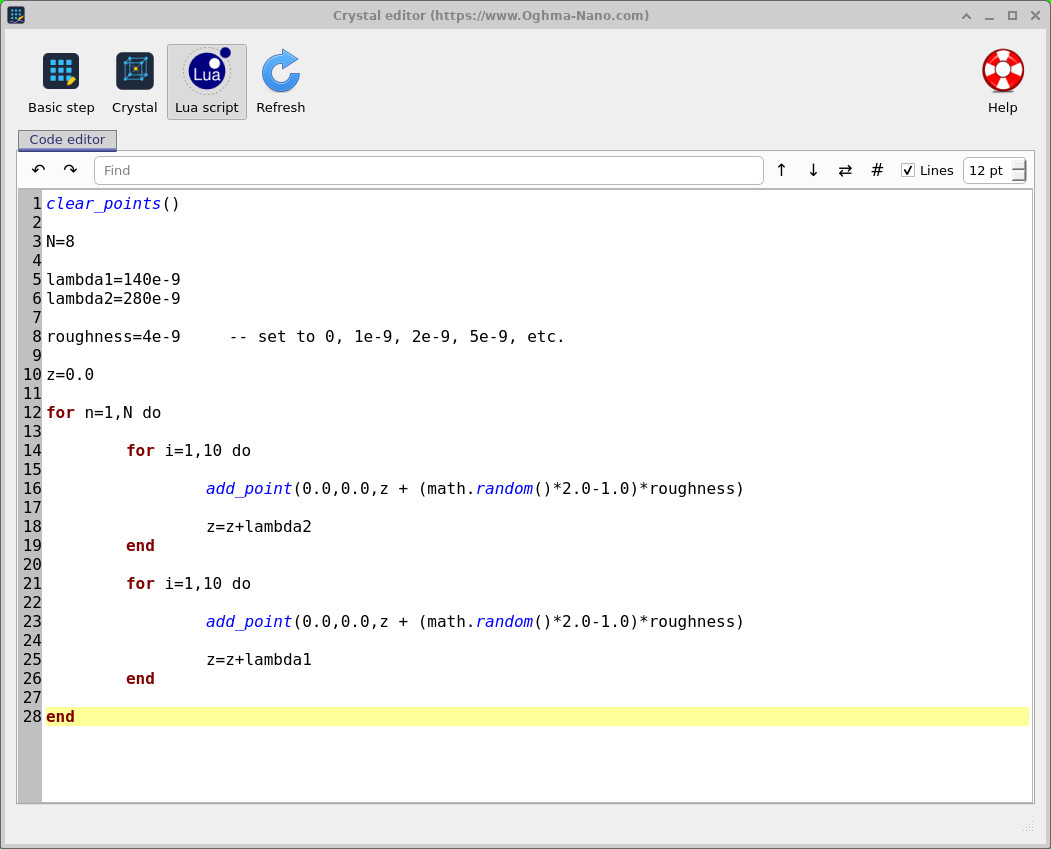This screenshot has width=1051, height=849.
Task: Click line number 12 in the gutter
Action: 32,413
